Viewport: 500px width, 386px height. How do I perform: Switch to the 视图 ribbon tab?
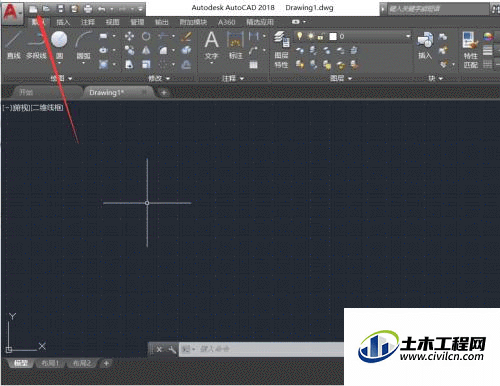coord(113,22)
